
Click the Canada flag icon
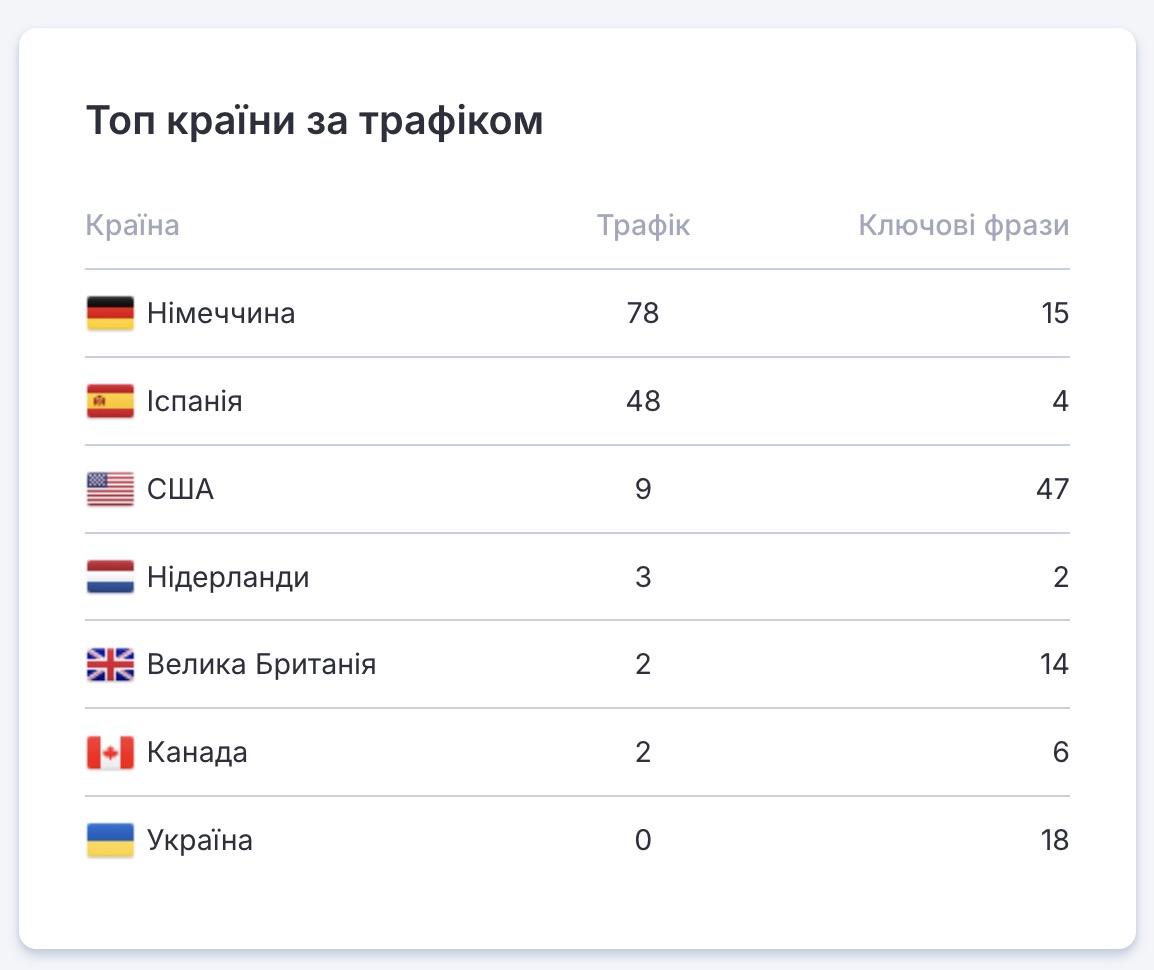pyautogui.click(x=110, y=753)
